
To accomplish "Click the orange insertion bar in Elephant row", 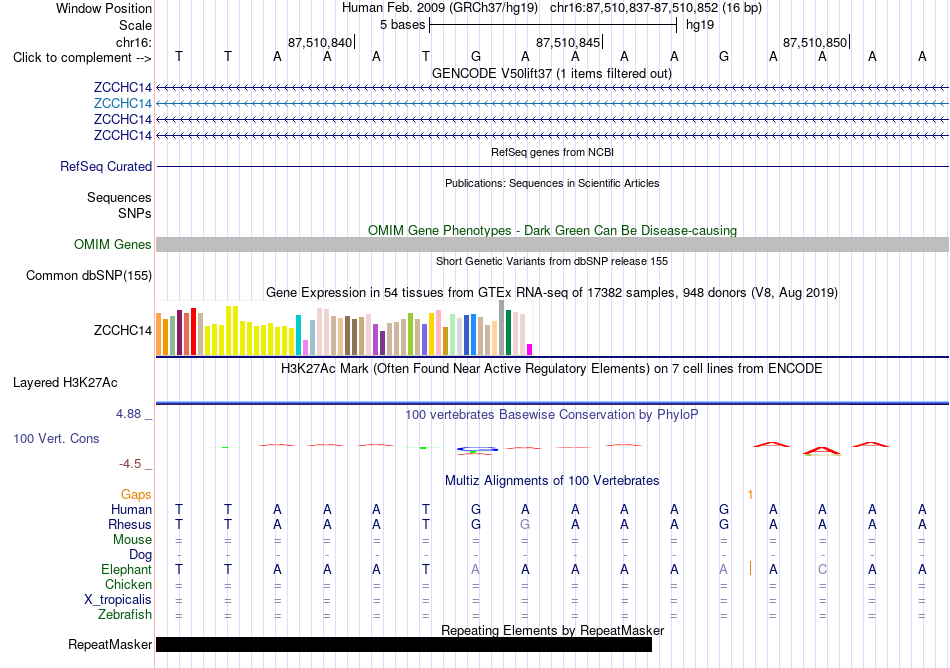I will tap(751, 569).
